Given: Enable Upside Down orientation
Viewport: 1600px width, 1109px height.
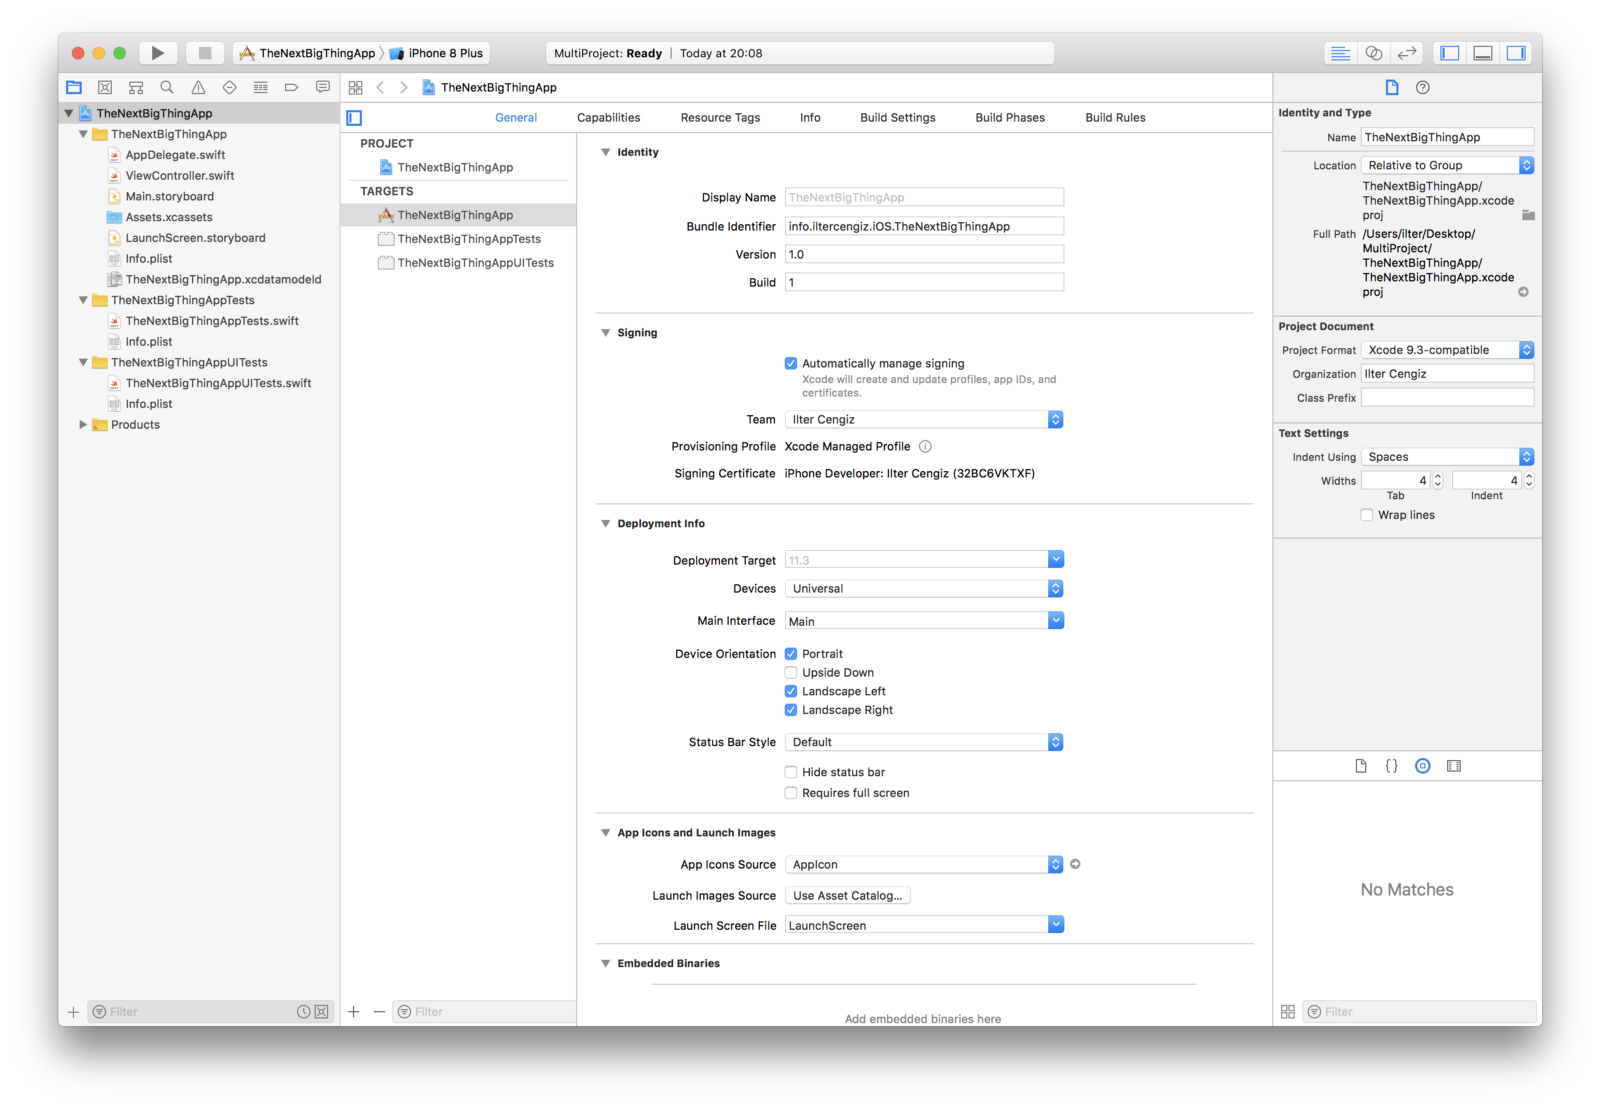Looking at the screenshot, I should pyautogui.click(x=791, y=673).
